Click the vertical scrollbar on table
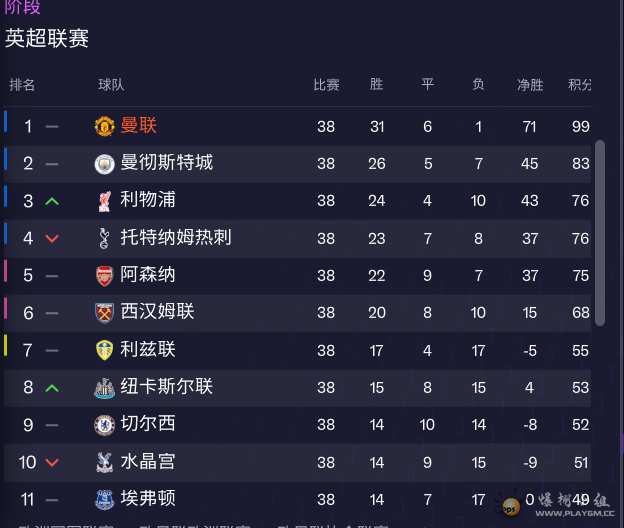Image resolution: width=624 pixels, height=528 pixels. click(x=600, y=232)
